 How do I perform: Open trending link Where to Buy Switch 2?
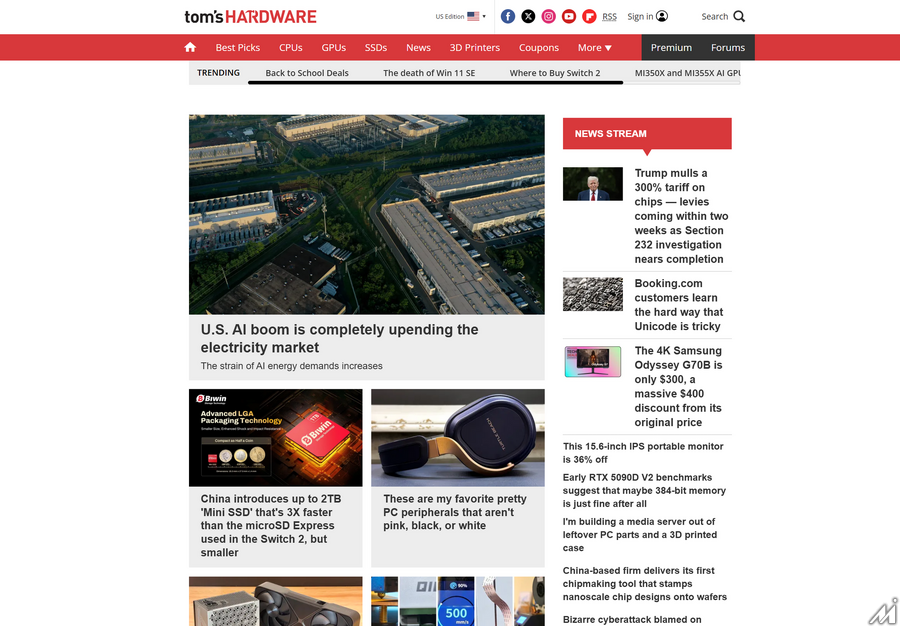tap(555, 73)
